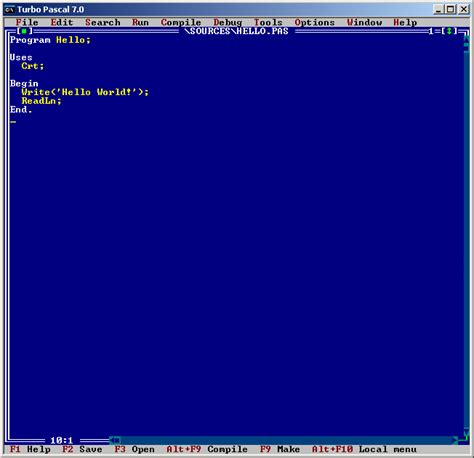474x458 pixels.
Task: Place cursor on 'ReadLn;' line
Action: (41, 101)
